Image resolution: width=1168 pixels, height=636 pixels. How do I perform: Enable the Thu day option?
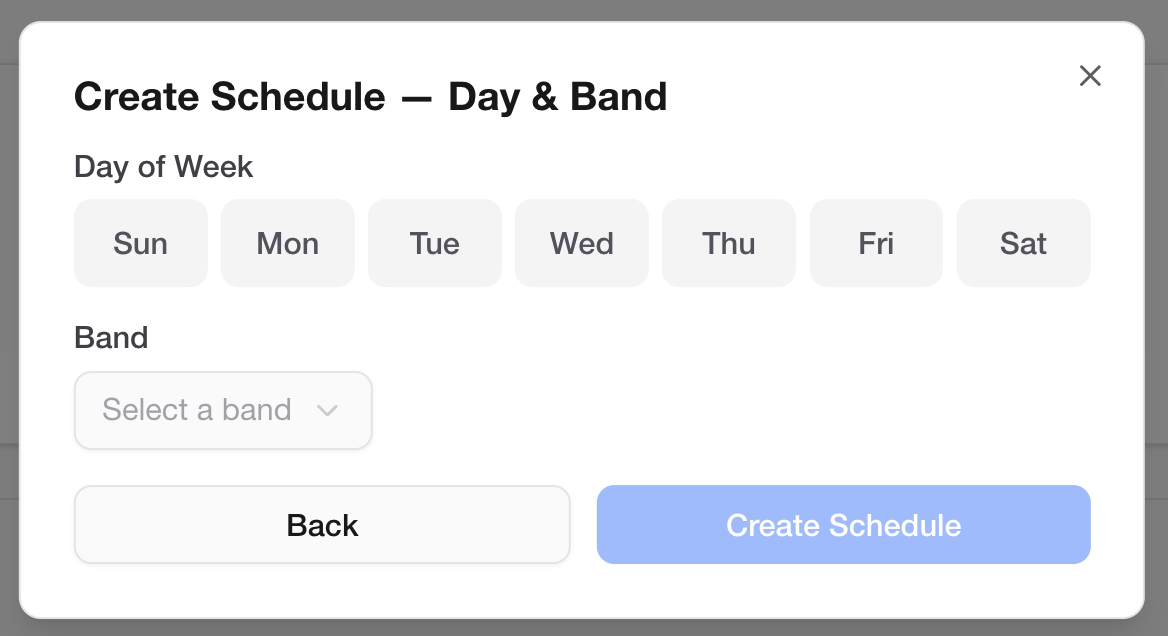729,243
